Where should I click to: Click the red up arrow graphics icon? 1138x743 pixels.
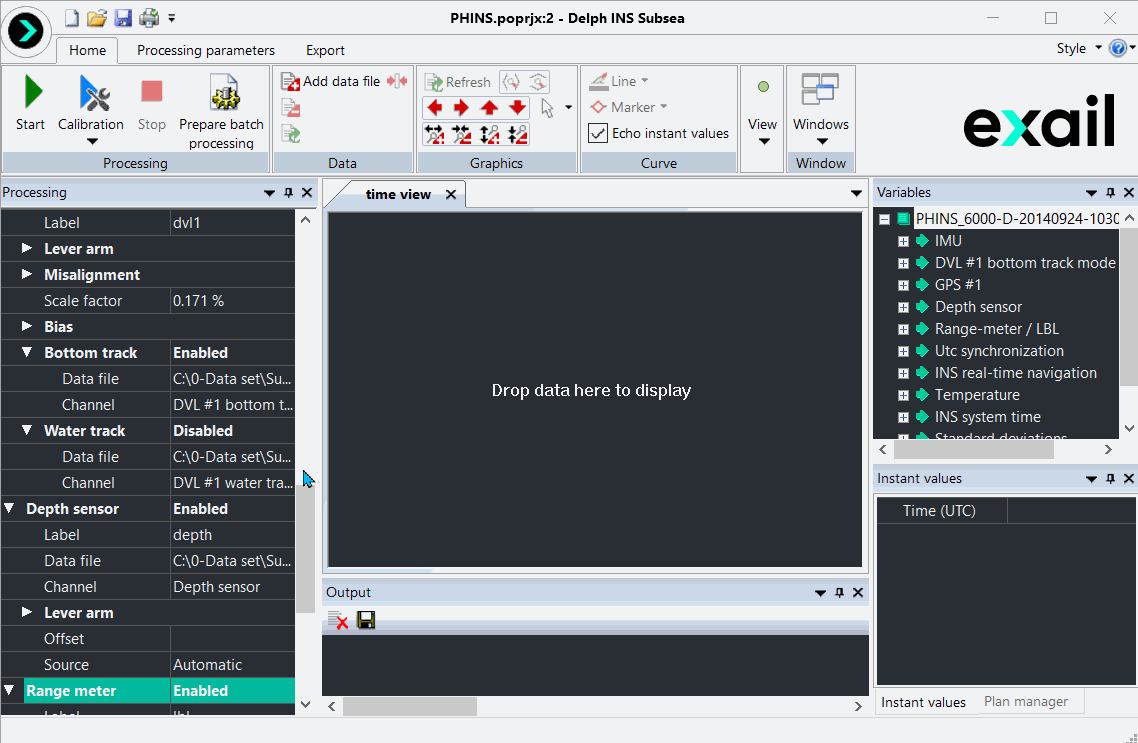click(x=489, y=108)
